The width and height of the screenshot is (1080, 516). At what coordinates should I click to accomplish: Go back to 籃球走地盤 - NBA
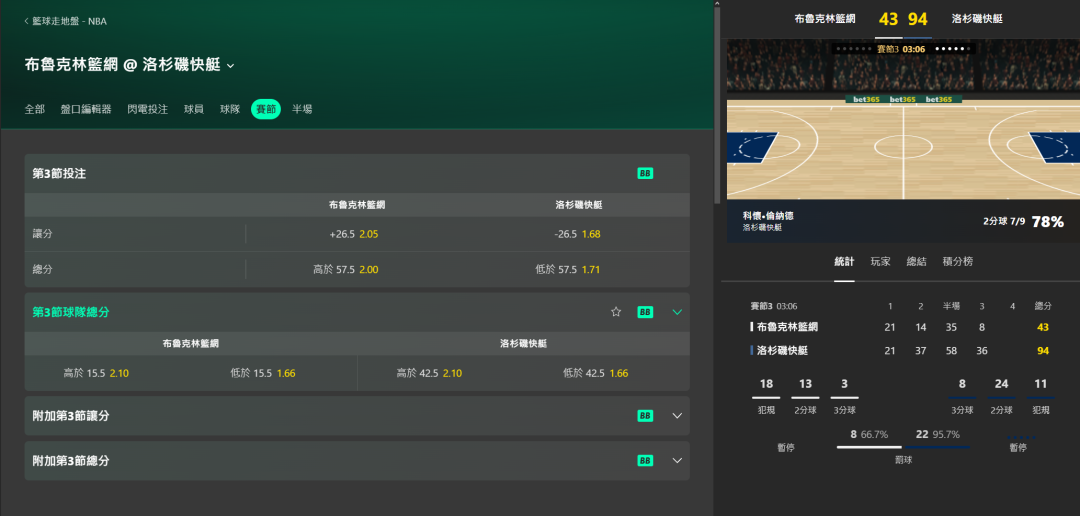click(65, 21)
